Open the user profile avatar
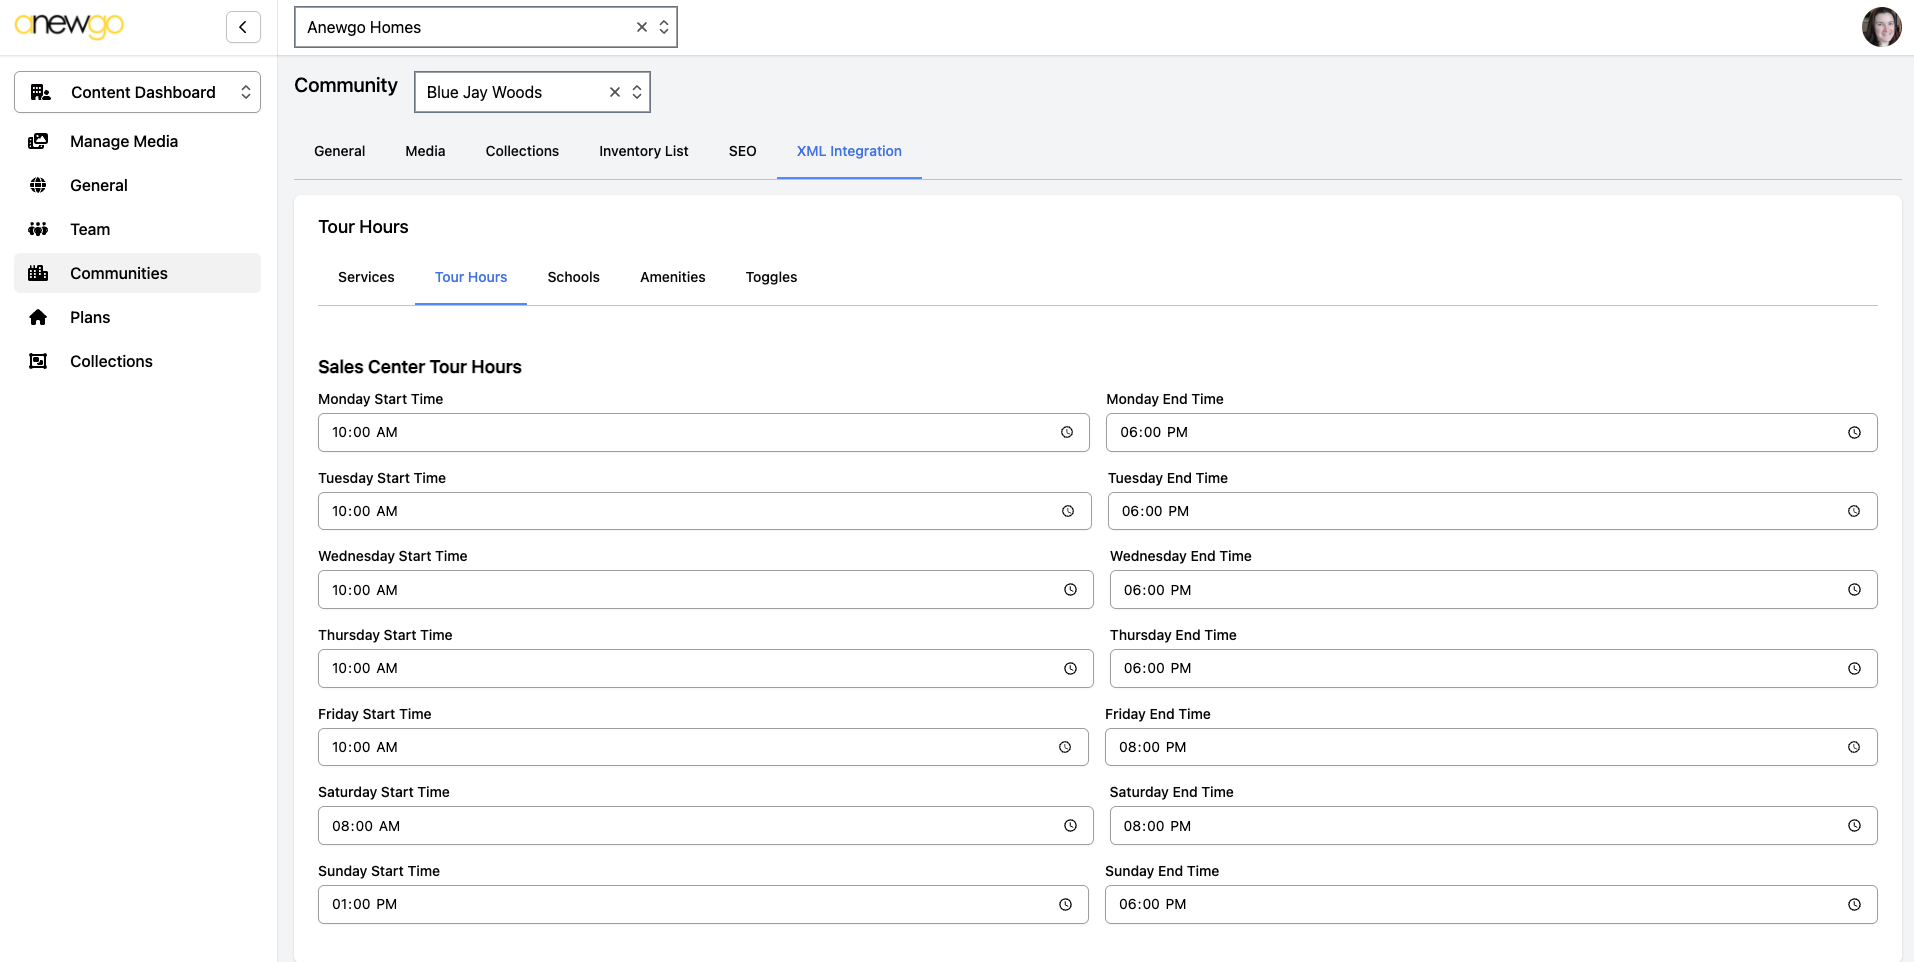Screen dimensions: 1914x962 (x=1881, y=27)
